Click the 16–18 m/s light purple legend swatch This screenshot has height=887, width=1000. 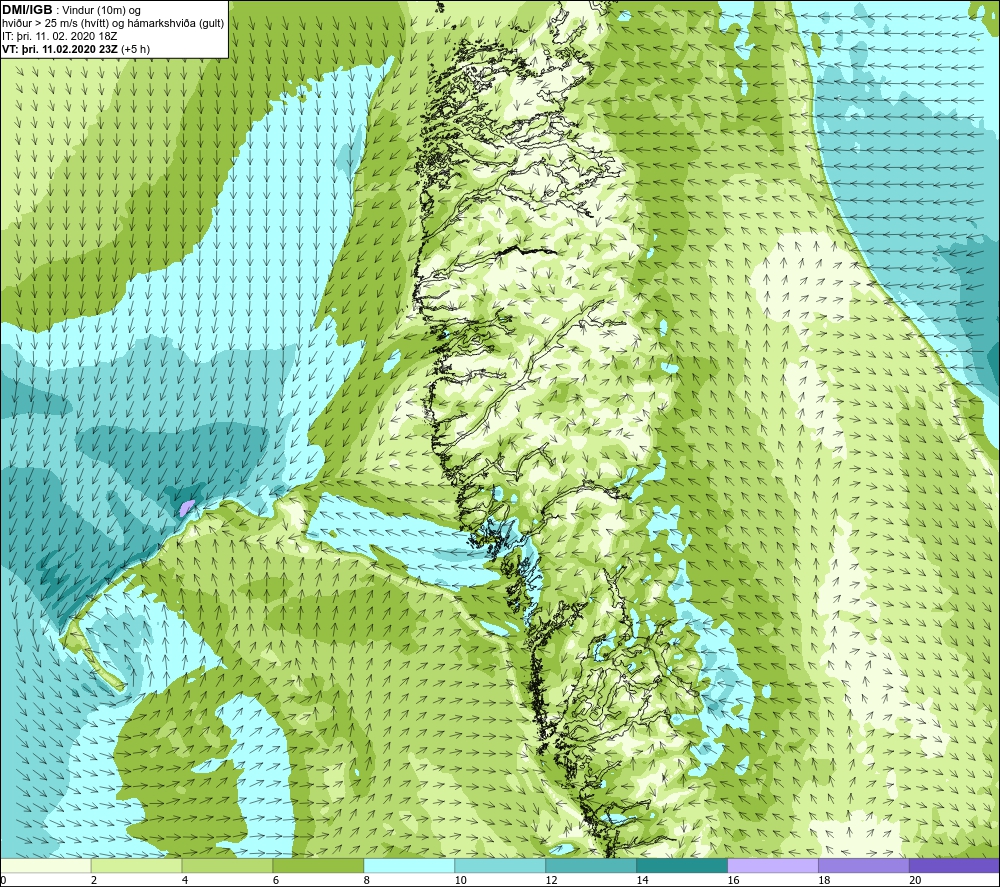(x=773, y=865)
